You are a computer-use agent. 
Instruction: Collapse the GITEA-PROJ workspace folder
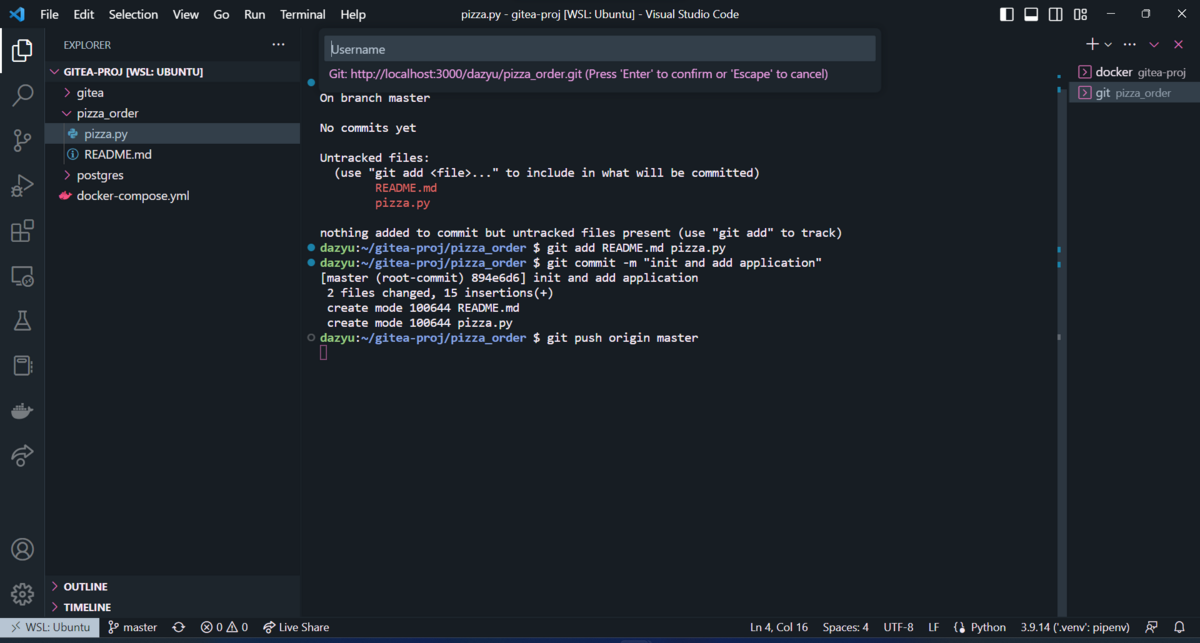pyautogui.click(x=173, y=72)
